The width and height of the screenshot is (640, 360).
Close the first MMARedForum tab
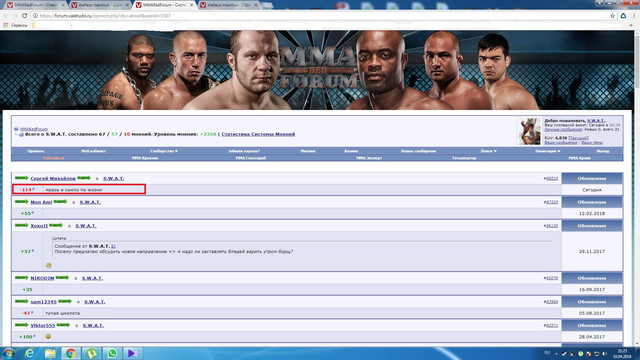63,5
